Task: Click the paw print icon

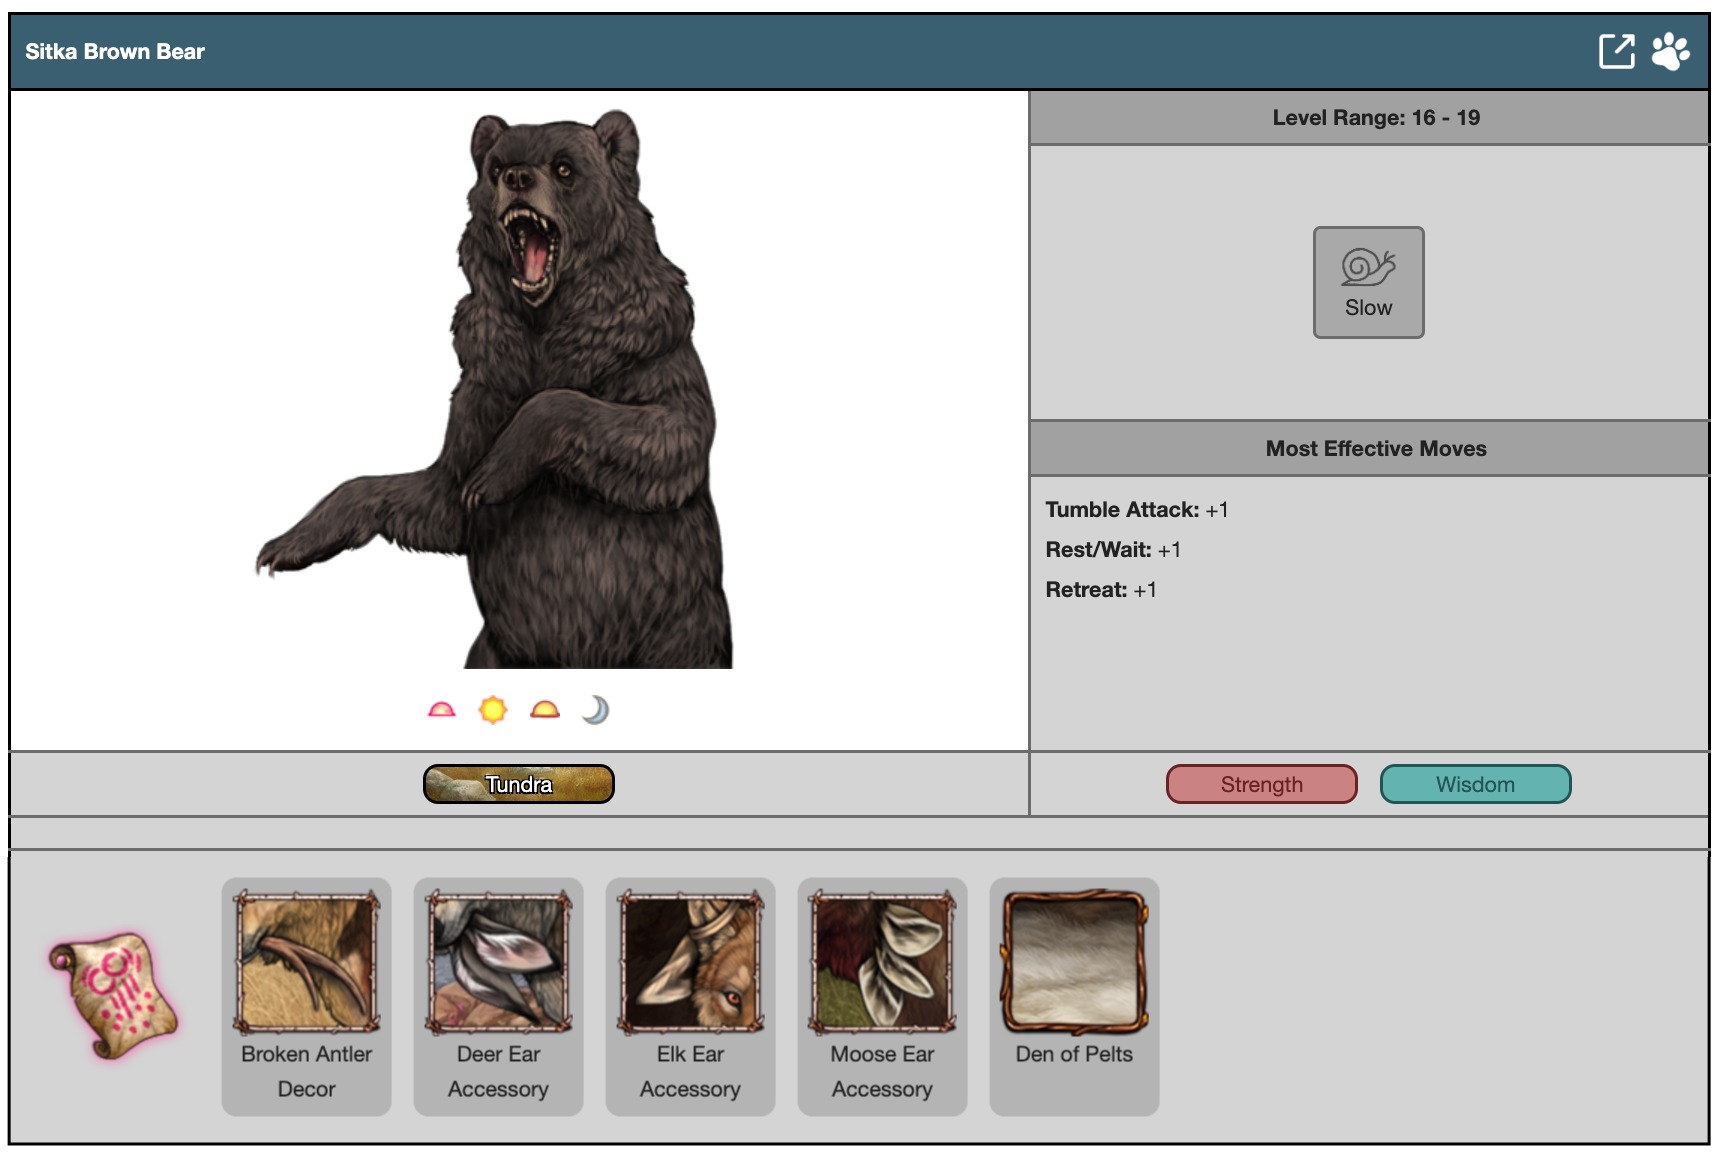Action: (x=1670, y=51)
